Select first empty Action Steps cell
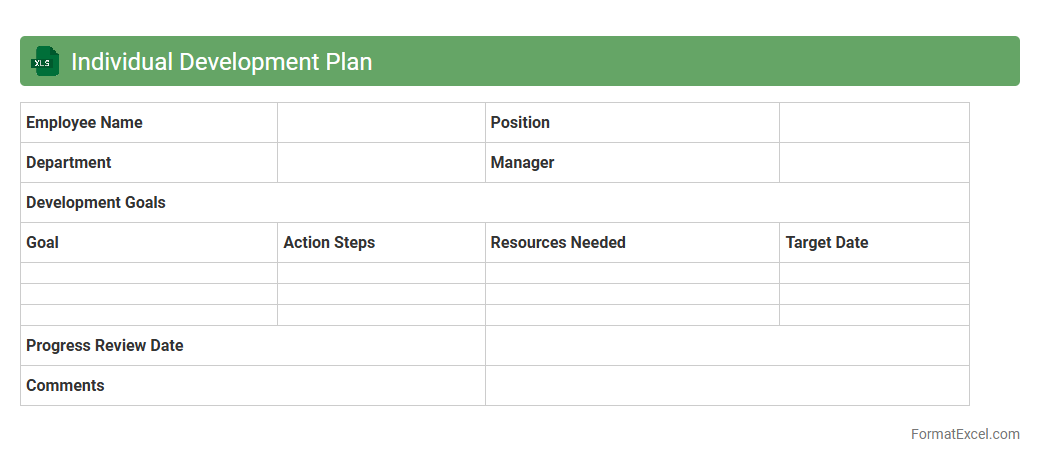 click(x=381, y=273)
